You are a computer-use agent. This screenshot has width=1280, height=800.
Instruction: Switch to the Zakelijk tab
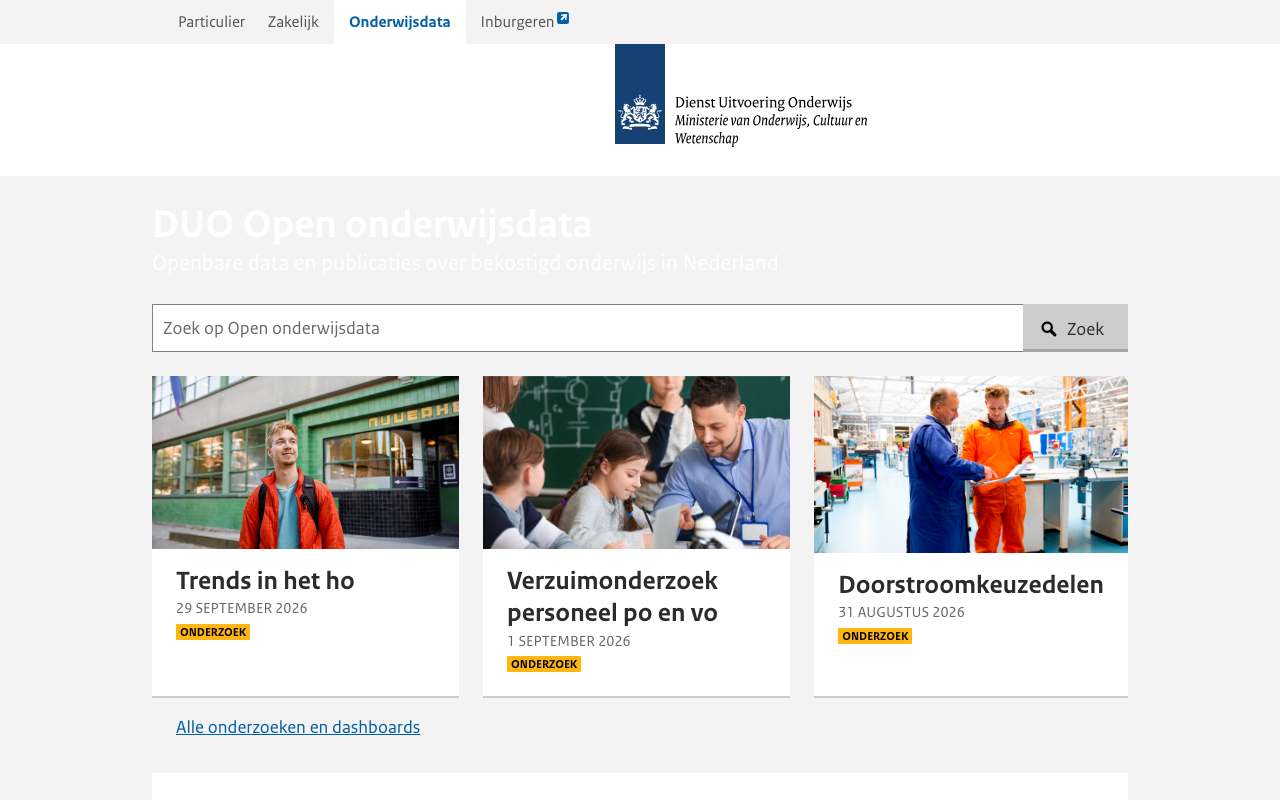tap(293, 22)
